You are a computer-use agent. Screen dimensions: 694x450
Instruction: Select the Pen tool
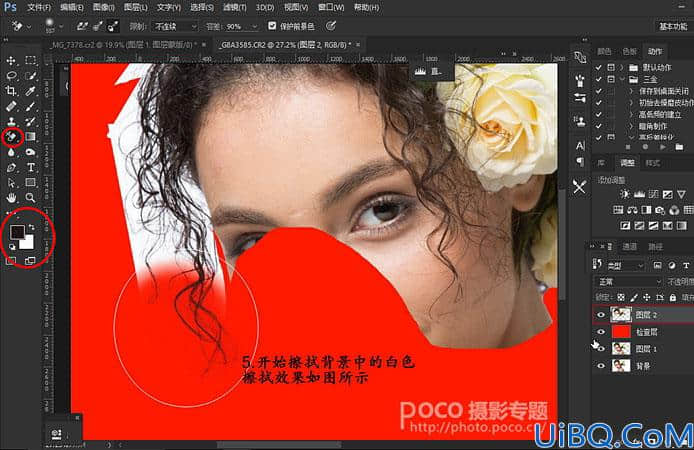tap(11, 168)
